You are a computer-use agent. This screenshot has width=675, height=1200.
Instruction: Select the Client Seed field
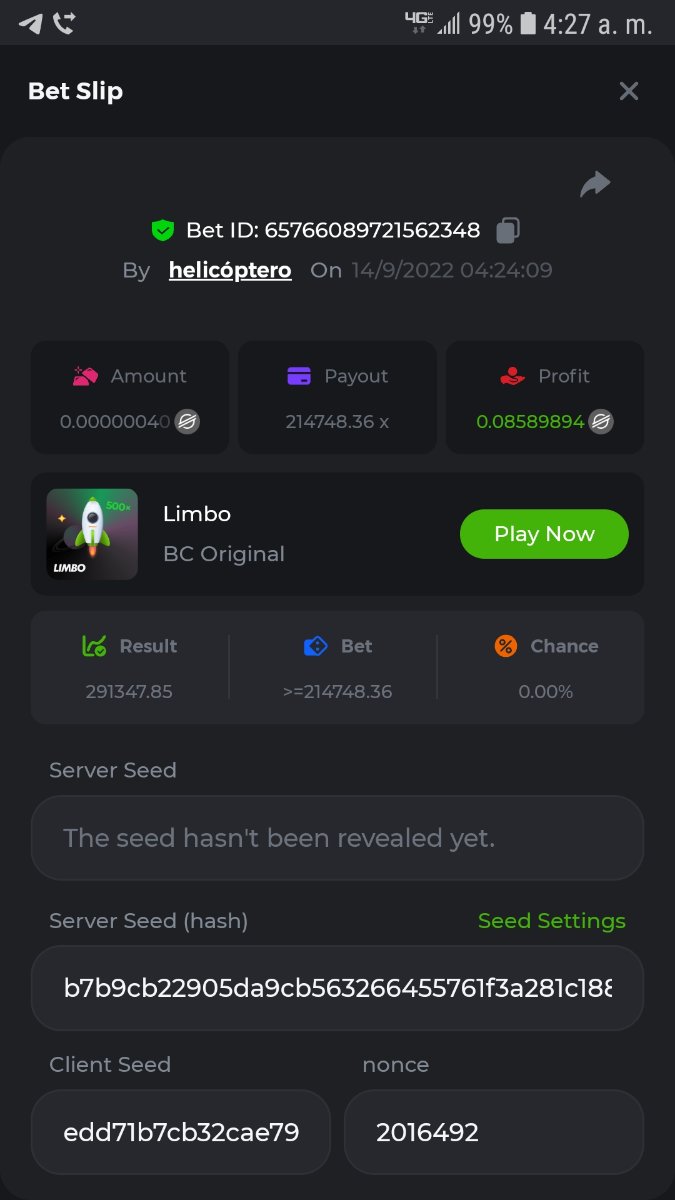(181, 1132)
